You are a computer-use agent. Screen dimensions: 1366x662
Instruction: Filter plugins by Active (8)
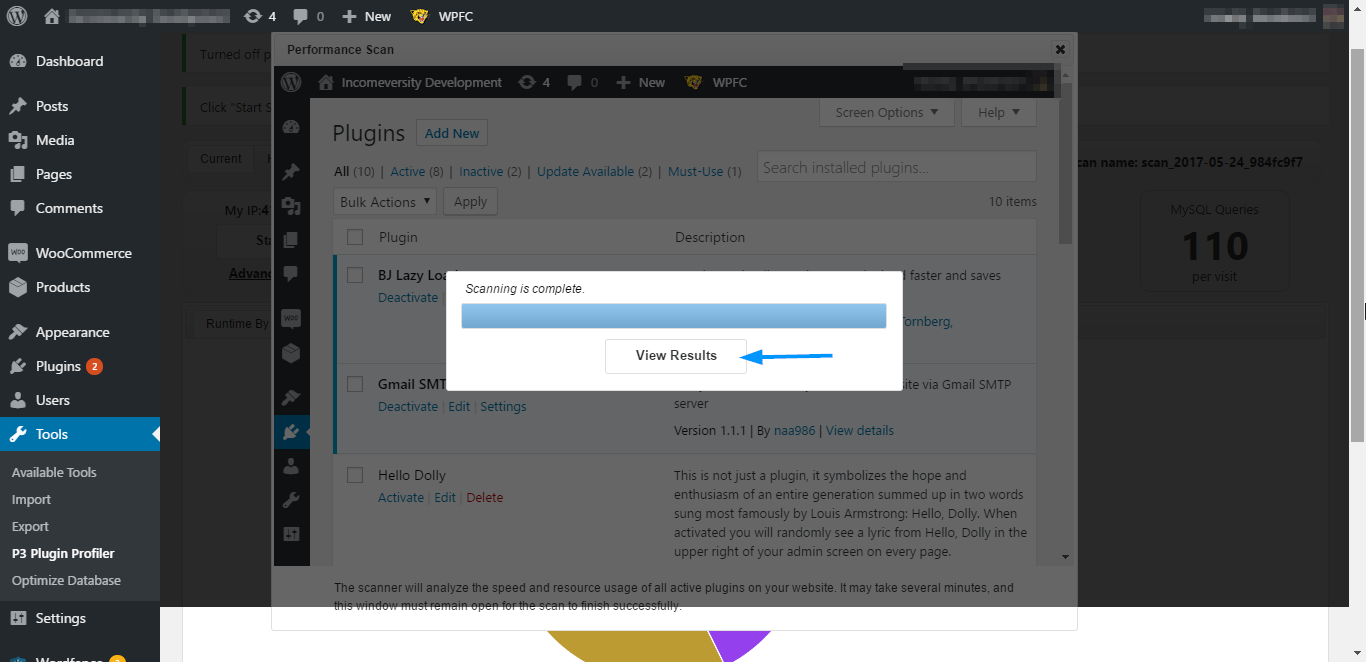[x=417, y=171]
